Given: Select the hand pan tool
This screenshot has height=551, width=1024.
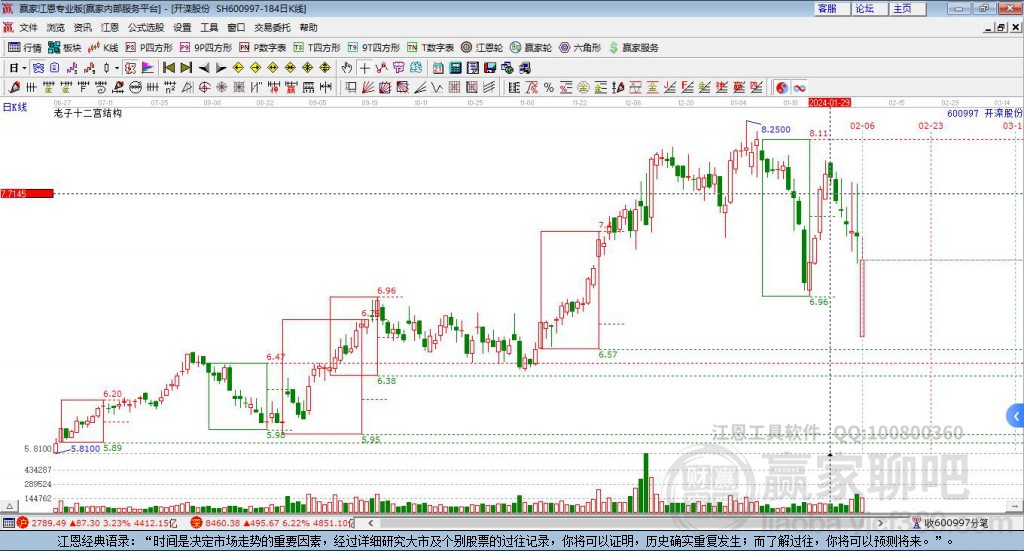Looking at the screenshot, I should click(347, 68).
